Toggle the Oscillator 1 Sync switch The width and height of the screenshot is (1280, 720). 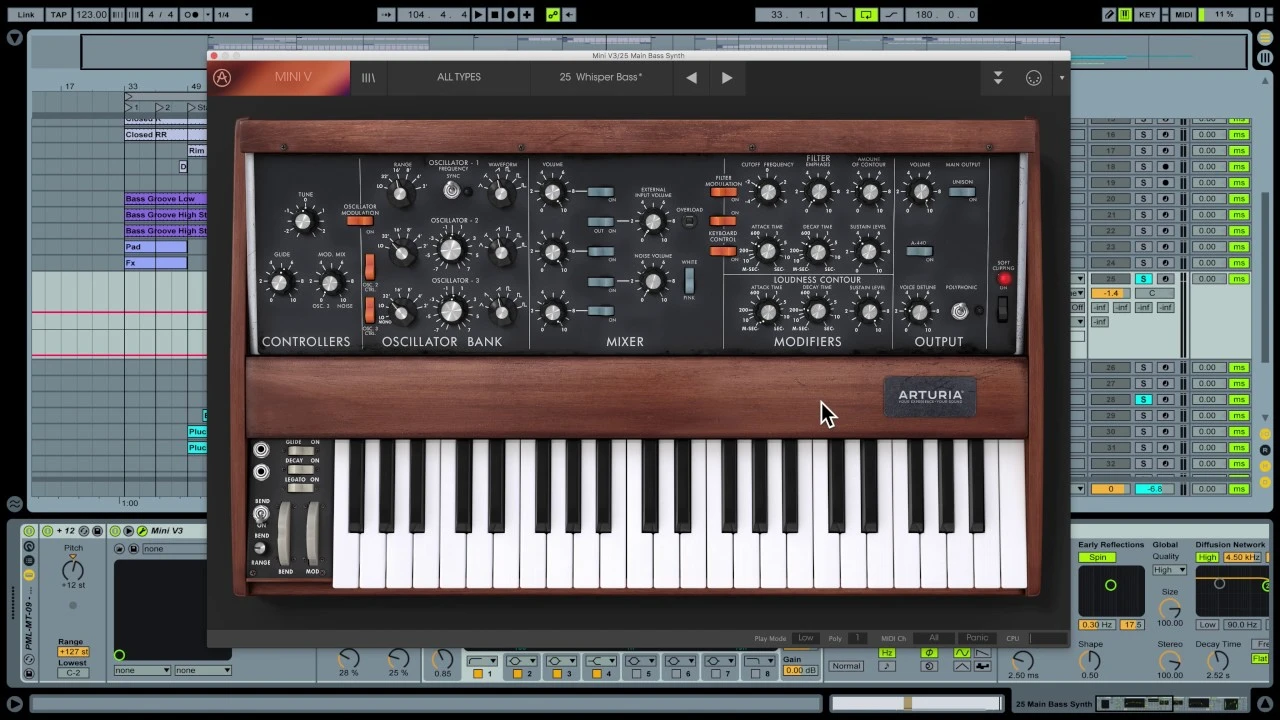pos(453,191)
